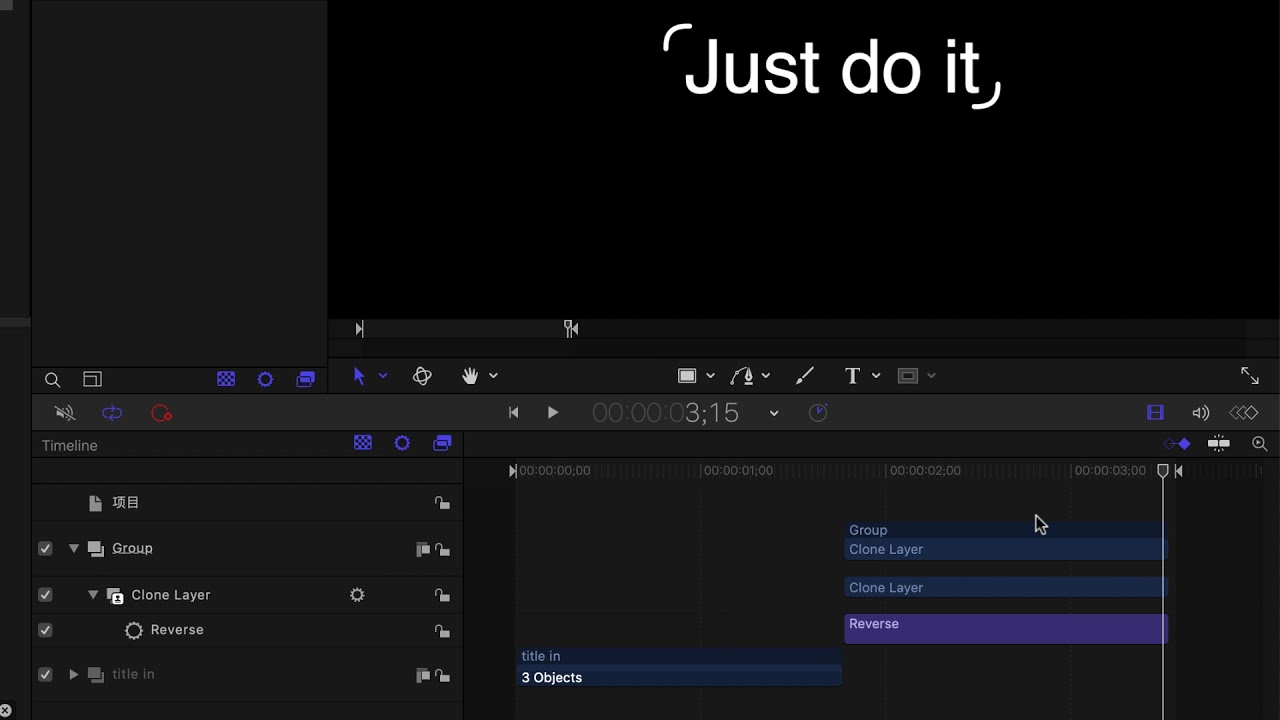1280x720 pixels.
Task: Toggle lock on Clone Layer row
Action: pyautogui.click(x=442, y=595)
